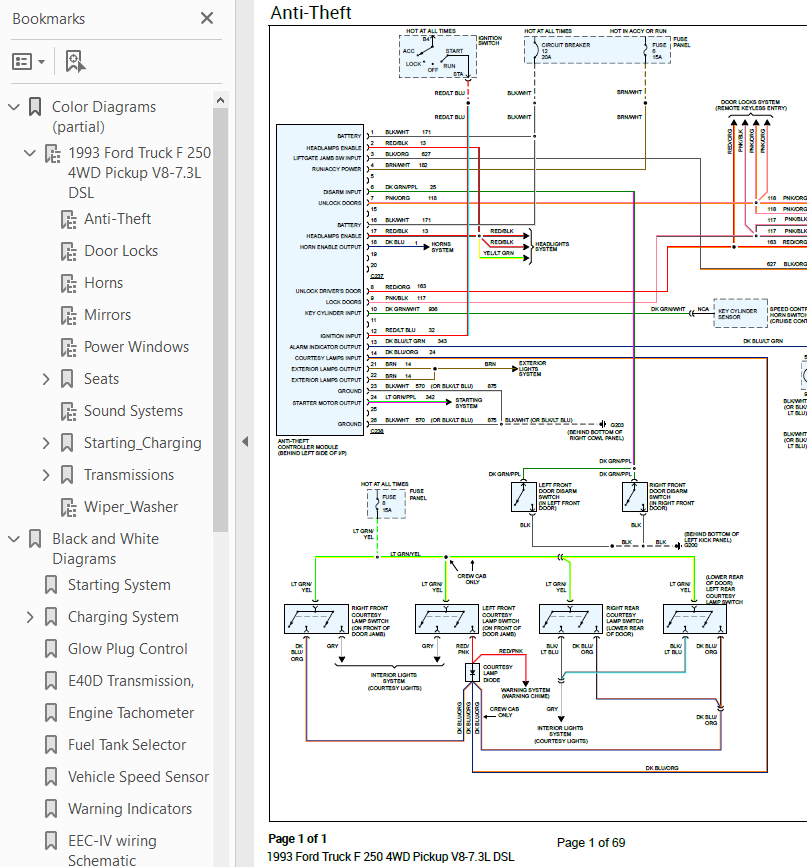Click the Anti-Theft bookmark icon
The image size is (807, 867).
coord(69,220)
